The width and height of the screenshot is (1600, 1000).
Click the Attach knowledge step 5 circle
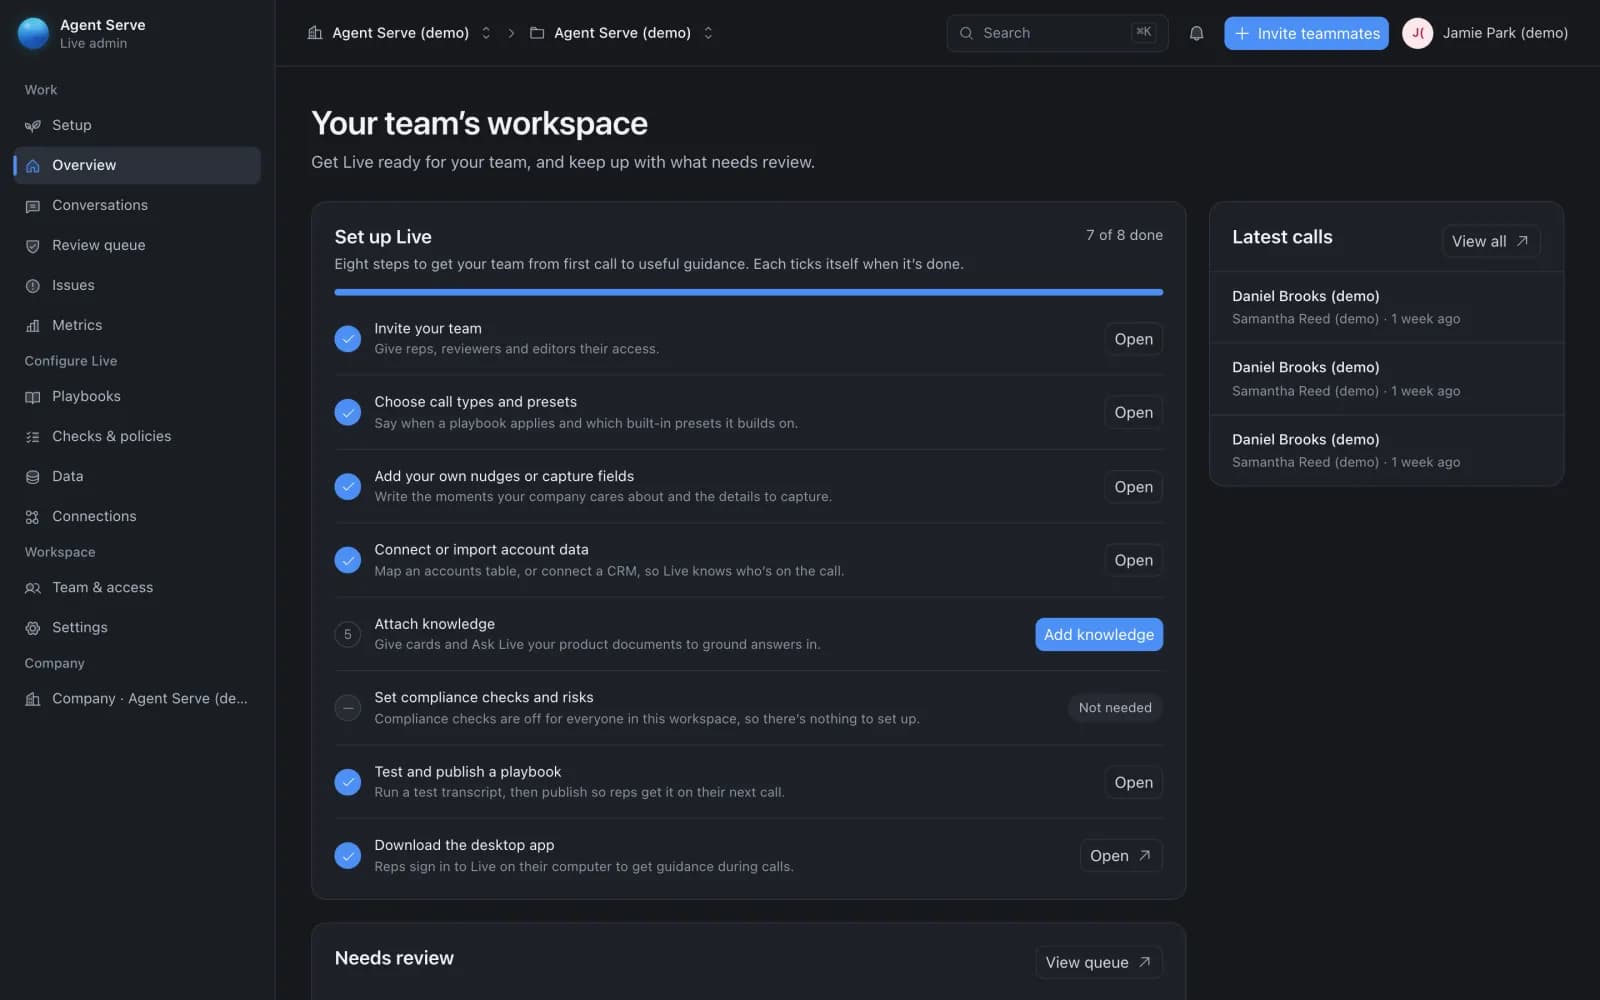pyautogui.click(x=347, y=634)
